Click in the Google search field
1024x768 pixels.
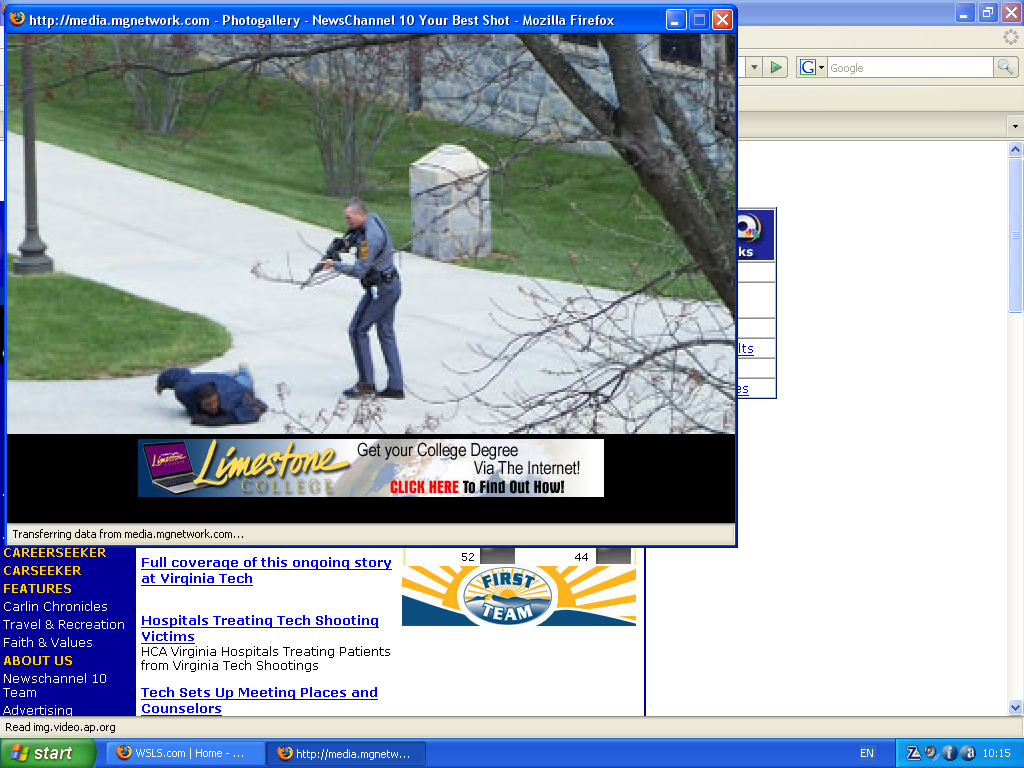(908, 67)
